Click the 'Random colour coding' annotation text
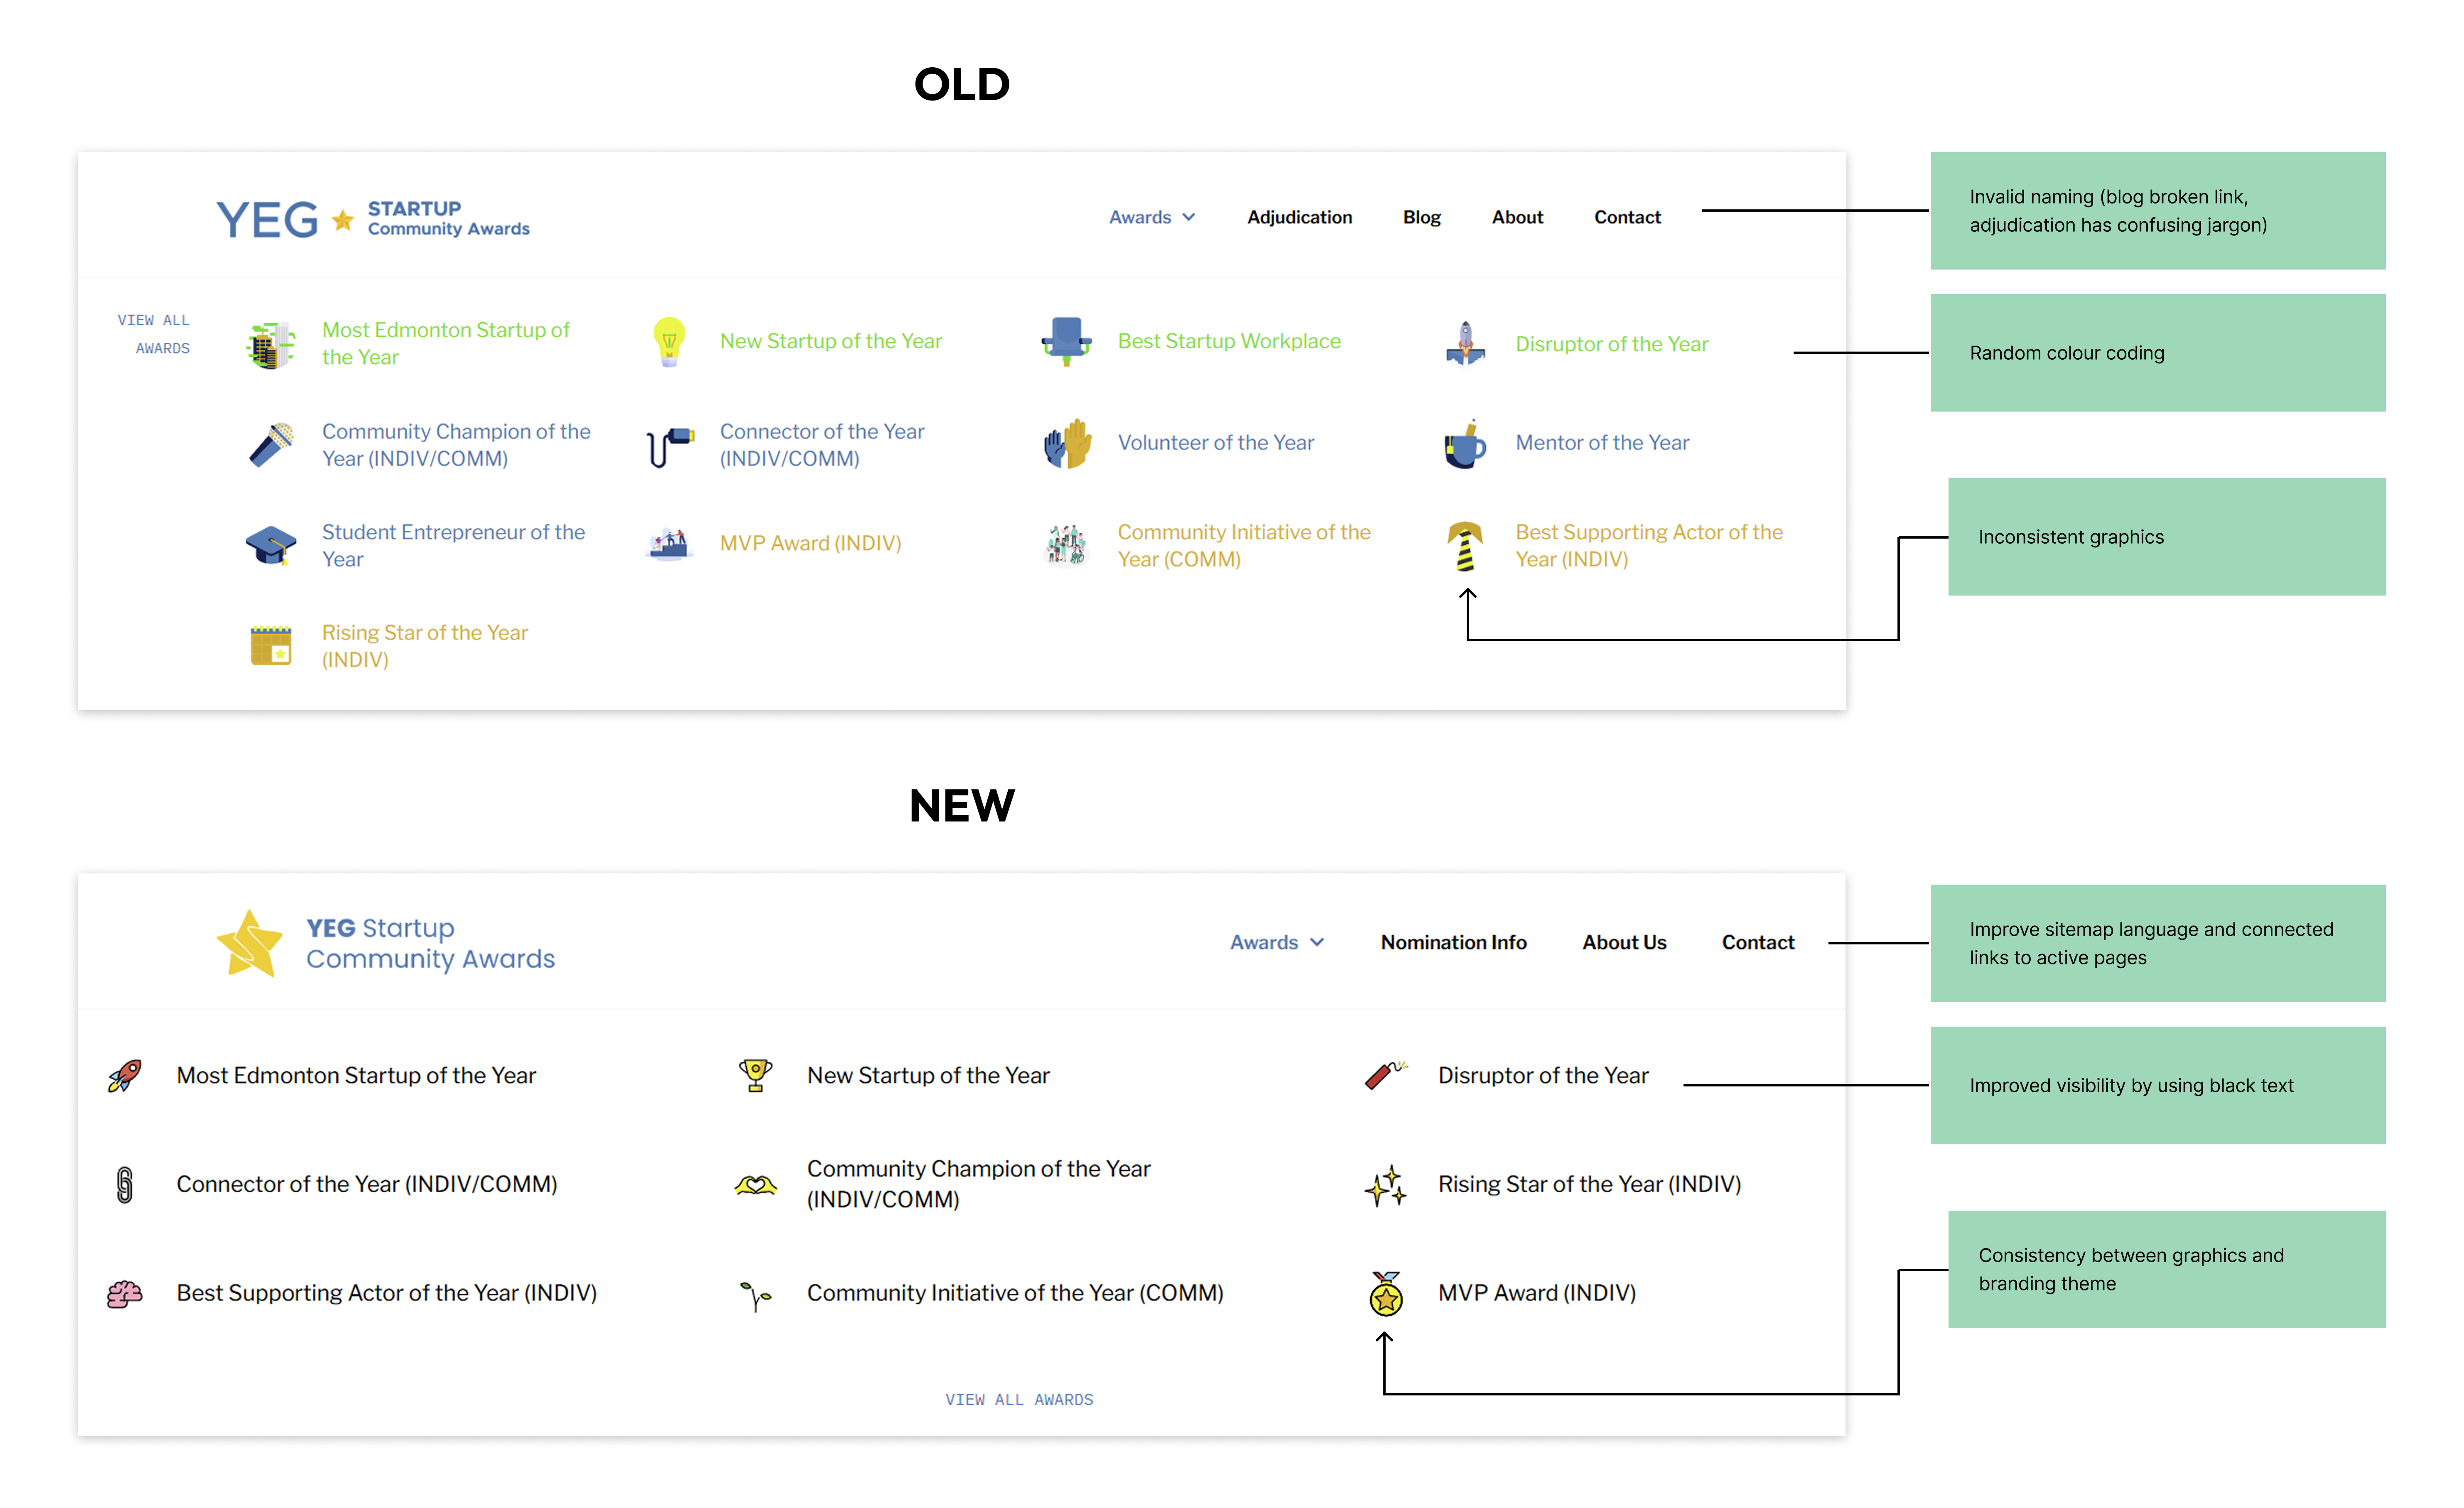This screenshot has height=1508, width=2464. [2067, 353]
